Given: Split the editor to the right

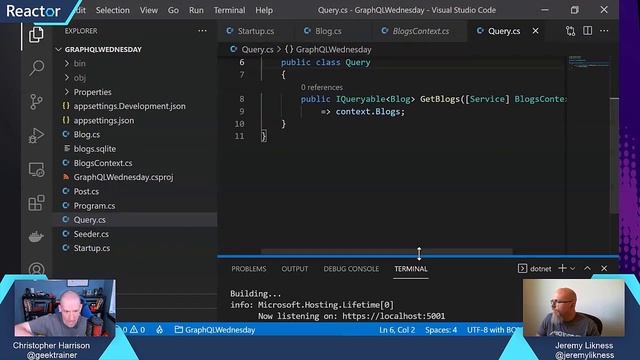Looking at the screenshot, I should 587,31.
